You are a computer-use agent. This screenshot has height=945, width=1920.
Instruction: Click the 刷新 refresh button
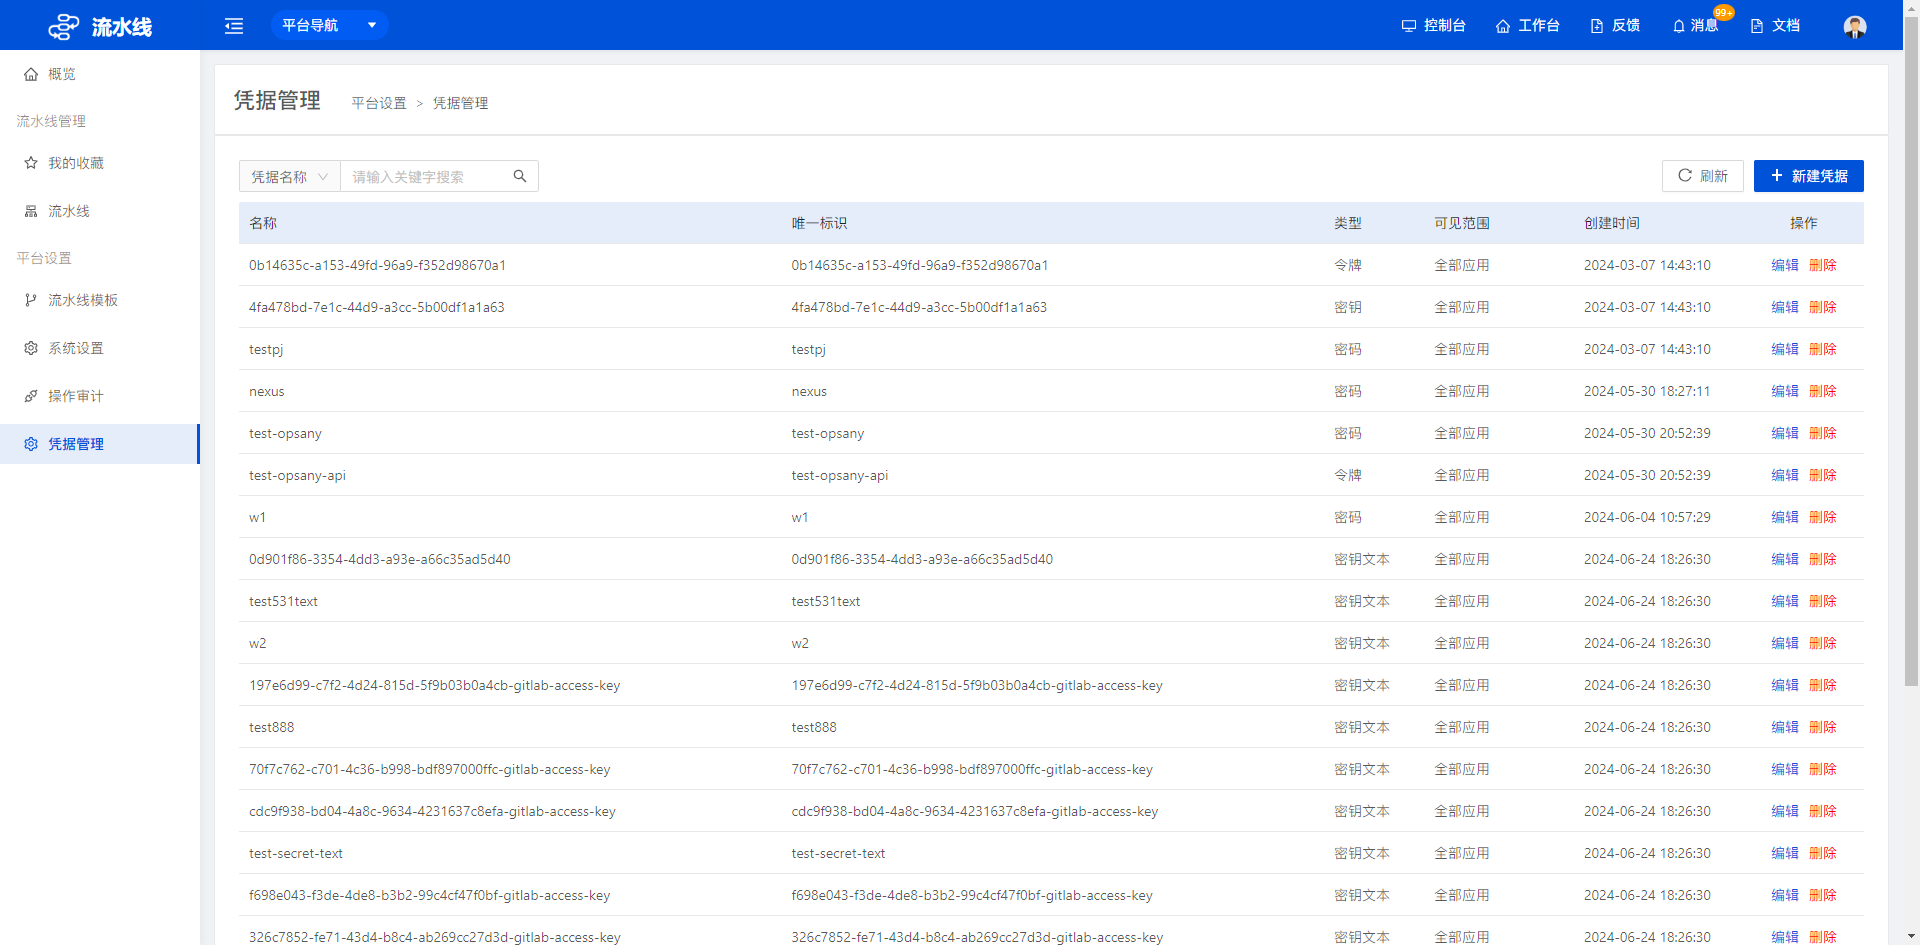pos(1702,176)
